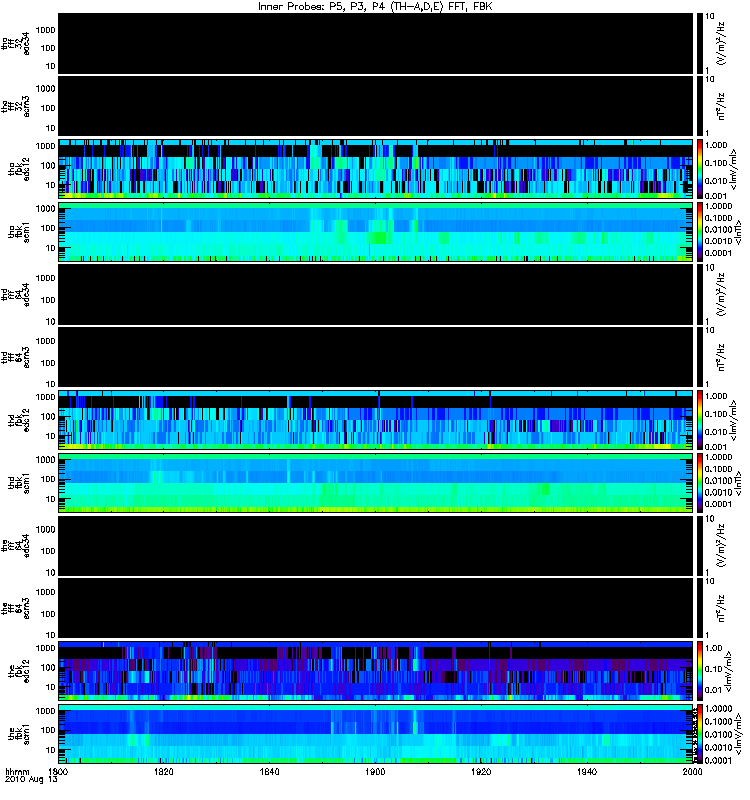Image resolution: width=750 pixels, height=800 pixels.
Task: Click the 1820 time axis label
Action: 164,771
